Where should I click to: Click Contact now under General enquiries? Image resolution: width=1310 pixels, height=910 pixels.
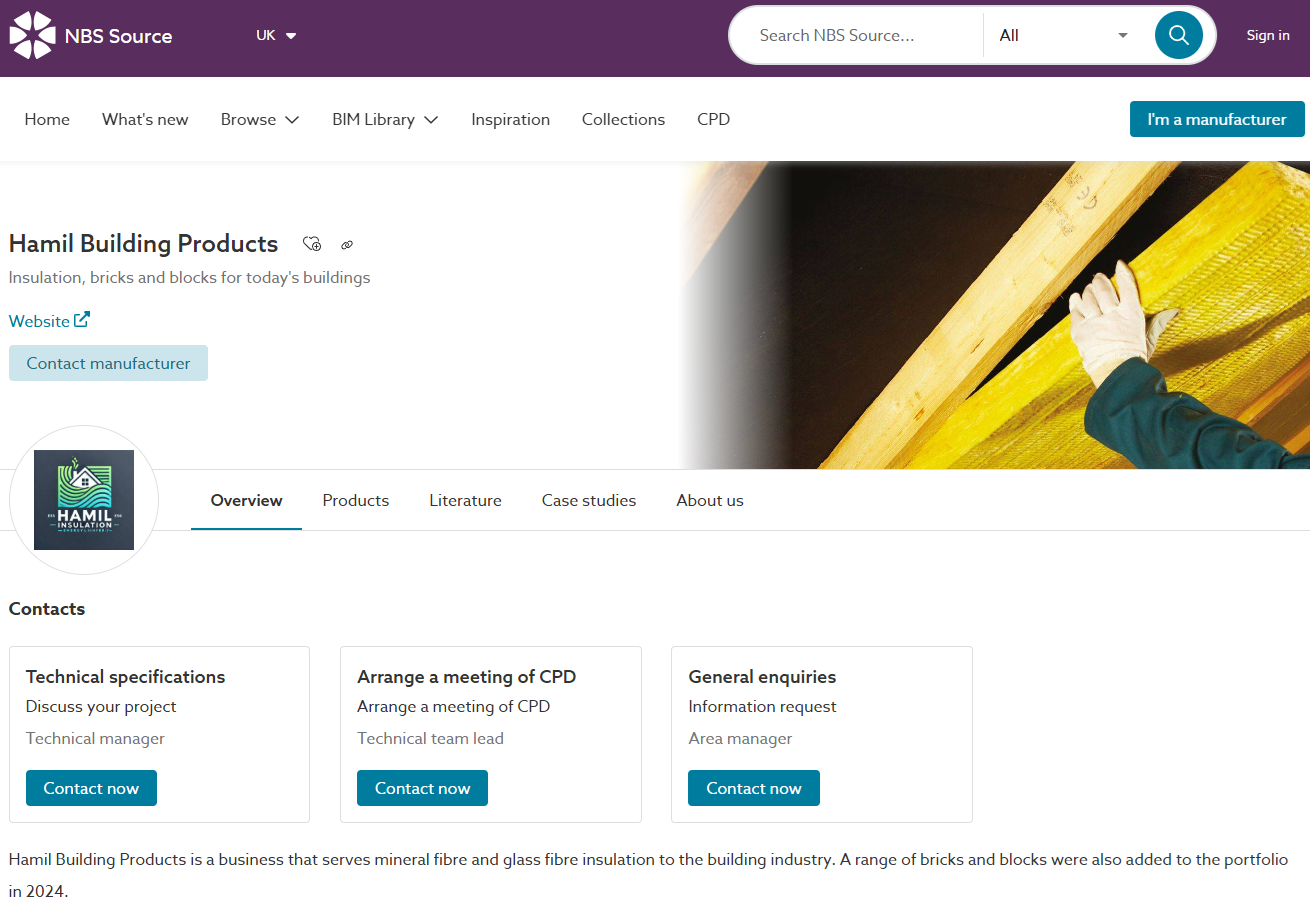coord(753,788)
